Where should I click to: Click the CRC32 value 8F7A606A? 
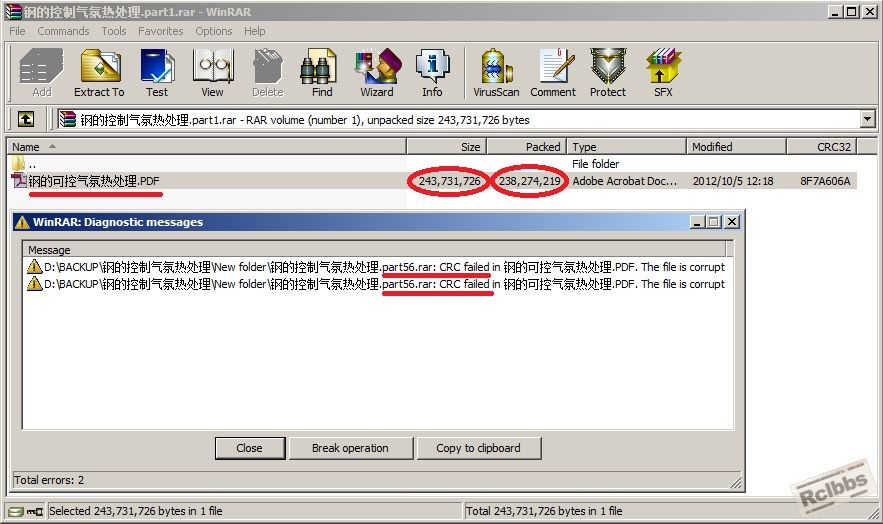tap(825, 181)
